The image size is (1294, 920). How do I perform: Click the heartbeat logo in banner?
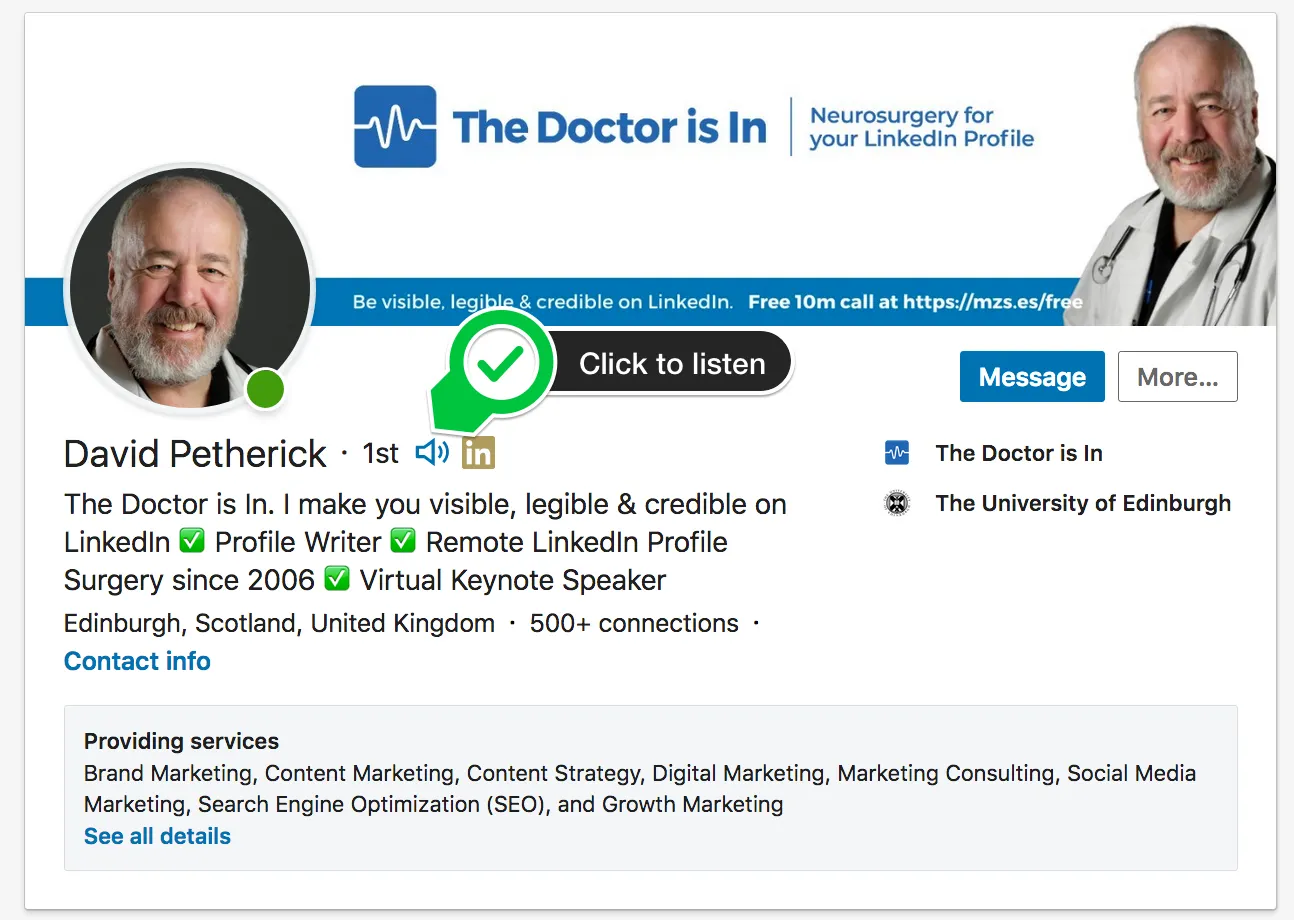pos(395,127)
